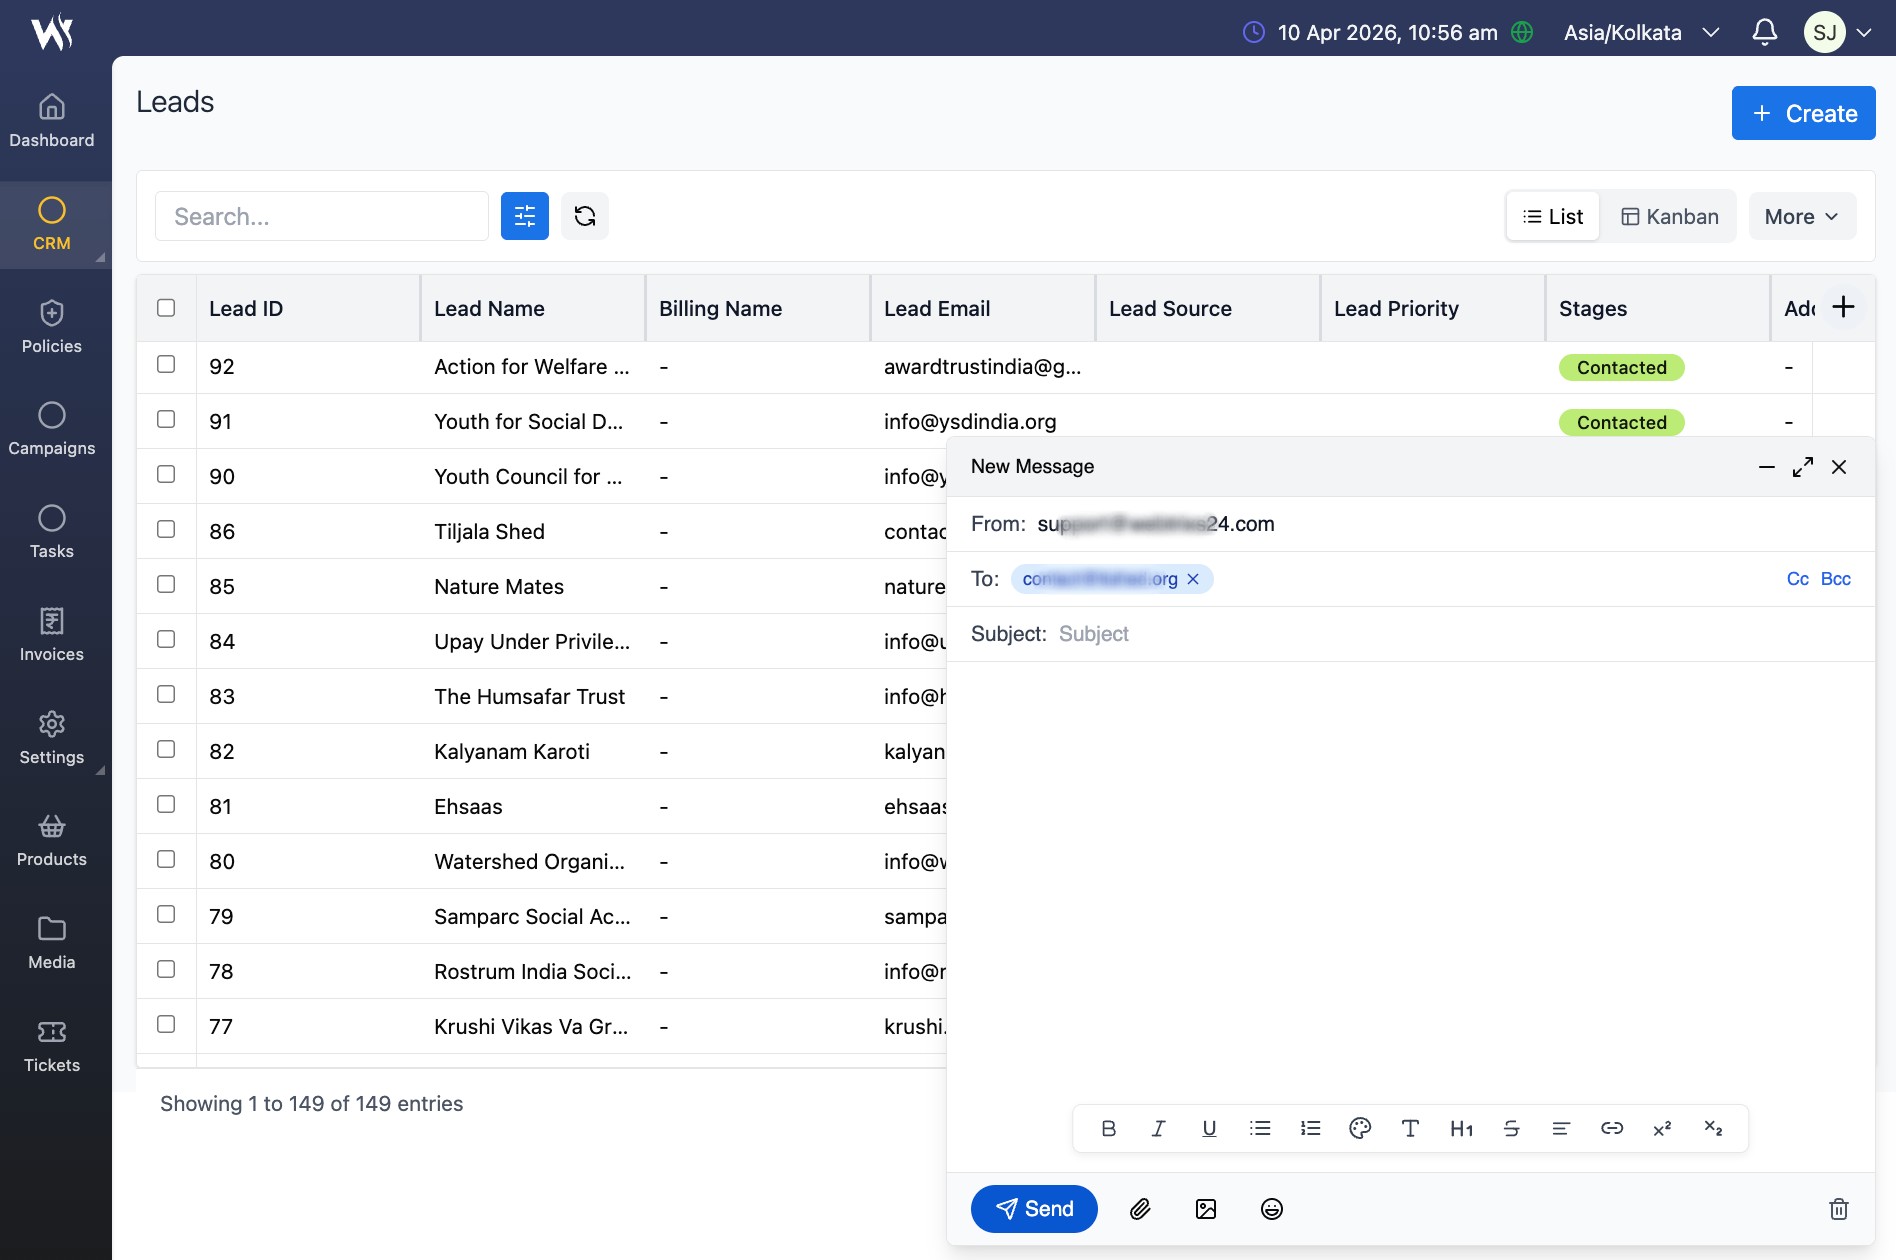The width and height of the screenshot is (1896, 1260).
Task: Open the emoji picker in message
Action: [1272, 1209]
